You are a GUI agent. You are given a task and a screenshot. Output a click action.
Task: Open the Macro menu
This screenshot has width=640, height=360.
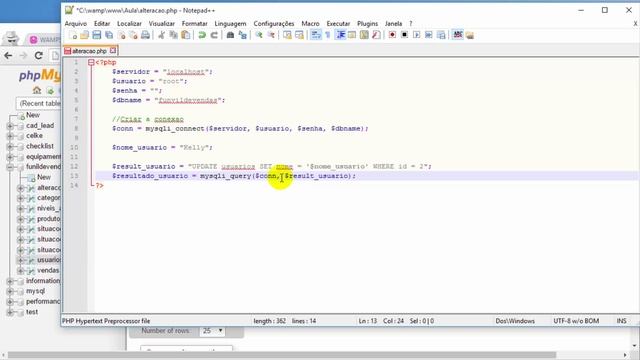(310, 24)
